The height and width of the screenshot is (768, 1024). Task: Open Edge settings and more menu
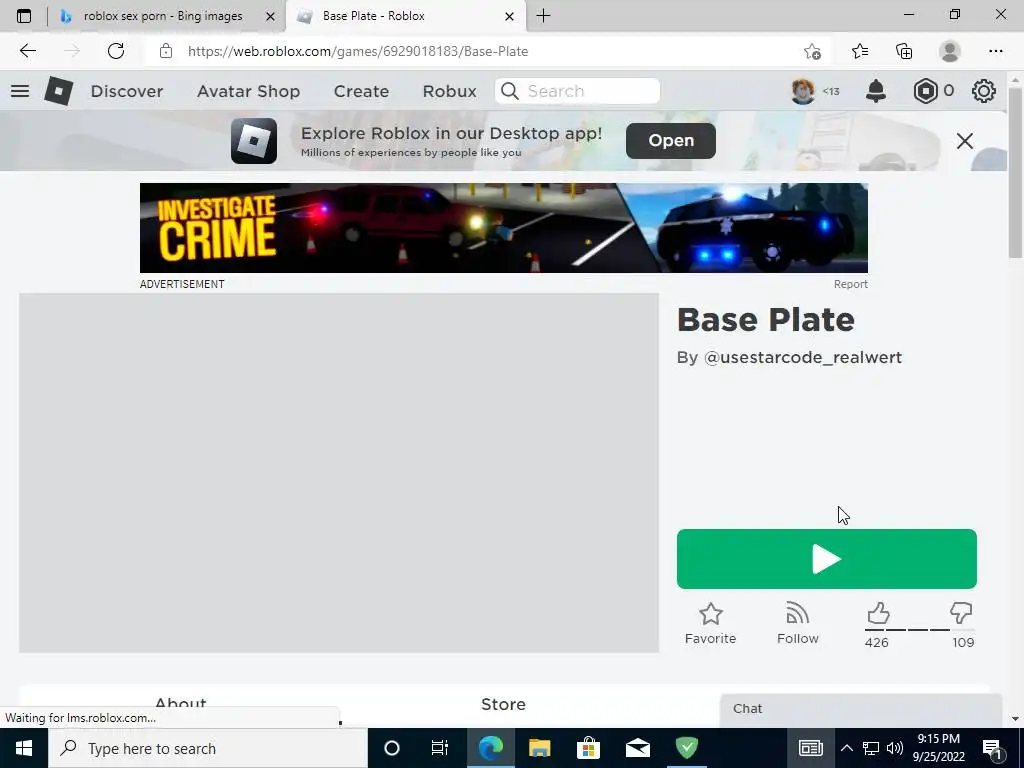pos(995,51)
